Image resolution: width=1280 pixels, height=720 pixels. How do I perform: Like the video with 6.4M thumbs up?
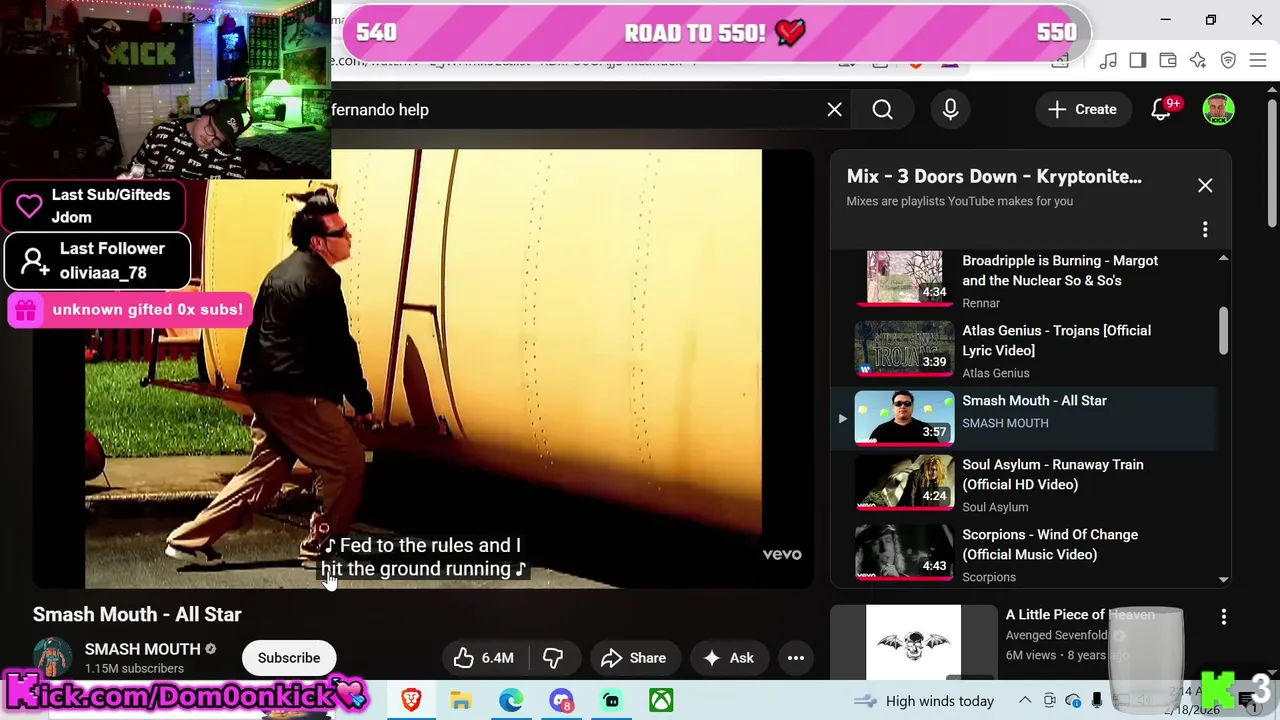click(484, 658)
